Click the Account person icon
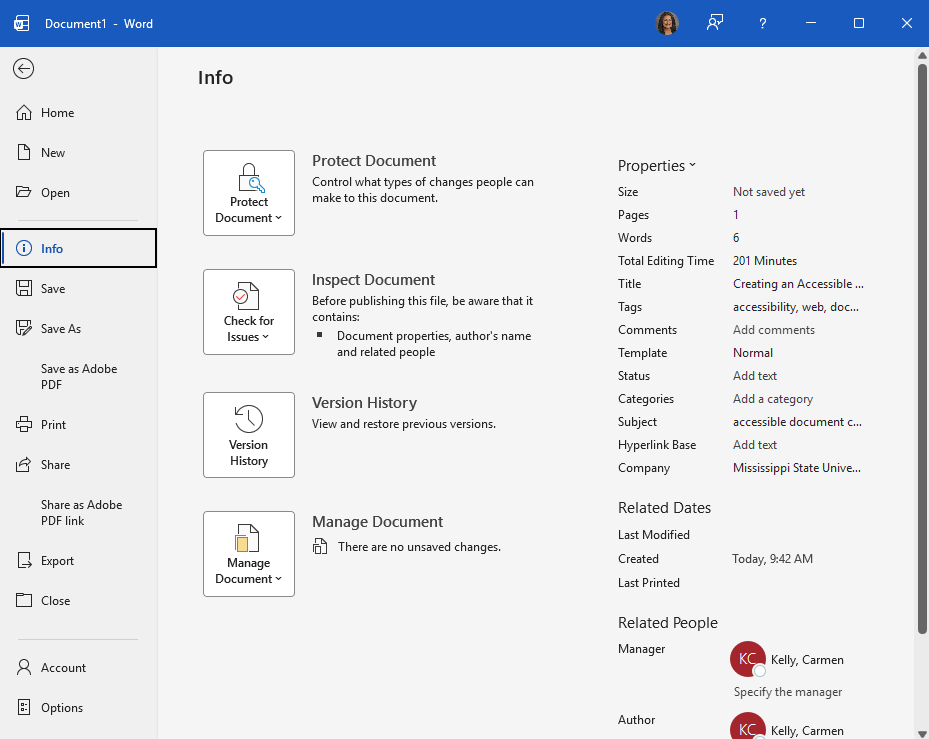This screenshot has width=929, height=739. click(x=24, y=667)
